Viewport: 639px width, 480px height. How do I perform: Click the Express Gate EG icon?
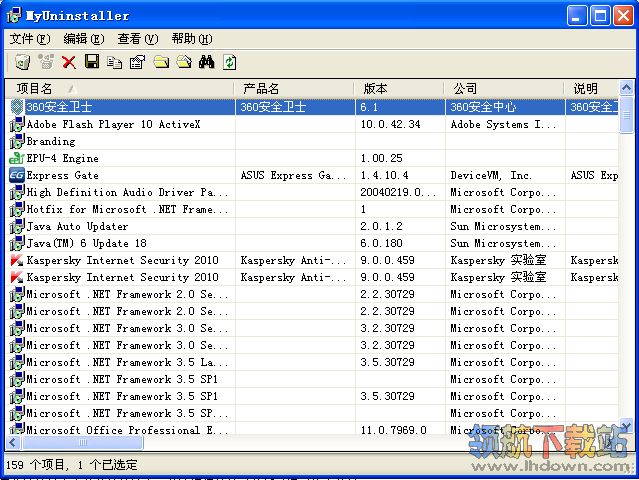tap(16, 175)
